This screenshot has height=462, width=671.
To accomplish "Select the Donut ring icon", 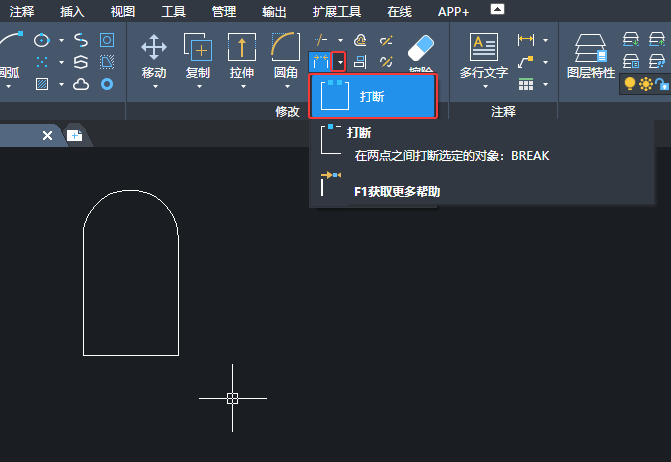I will click(x=107, y=84).
